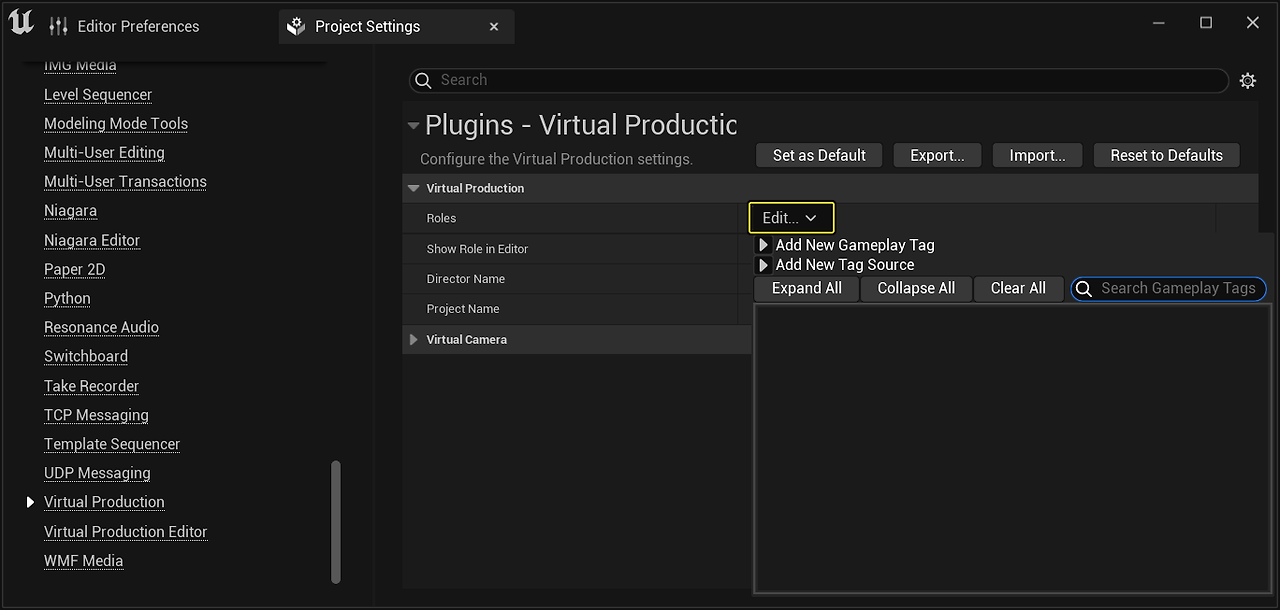
Task: Click the Collapse All button
Action: click(x=916, y=288)
